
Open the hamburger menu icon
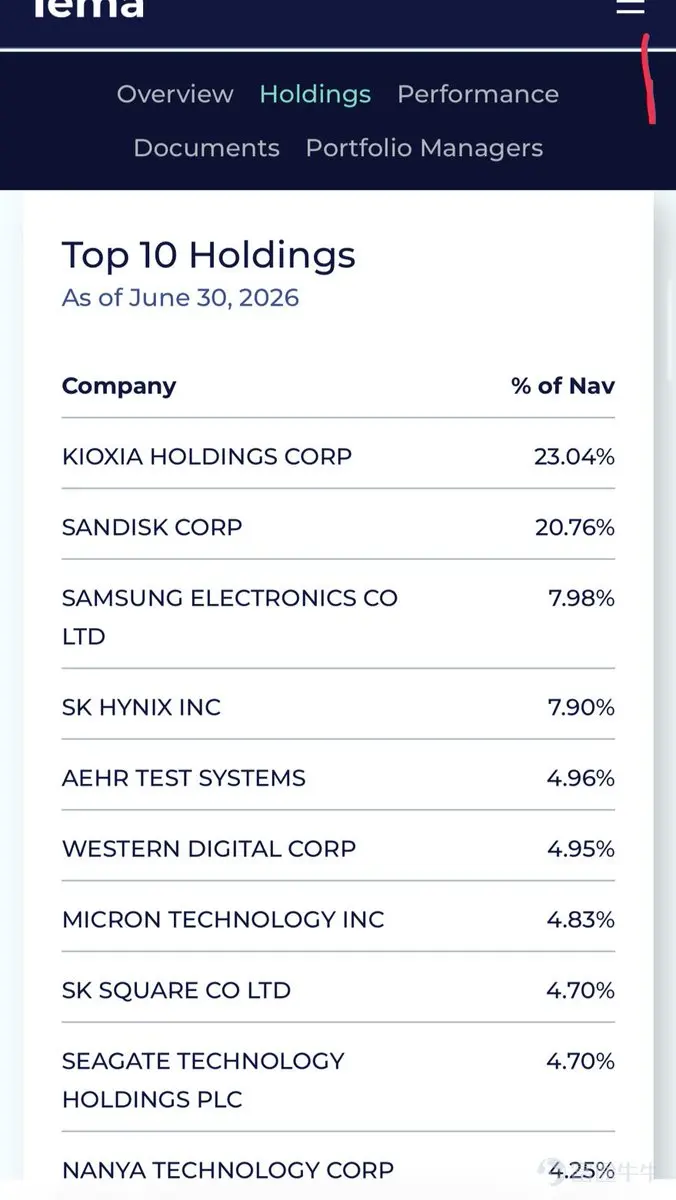(630, 6)
